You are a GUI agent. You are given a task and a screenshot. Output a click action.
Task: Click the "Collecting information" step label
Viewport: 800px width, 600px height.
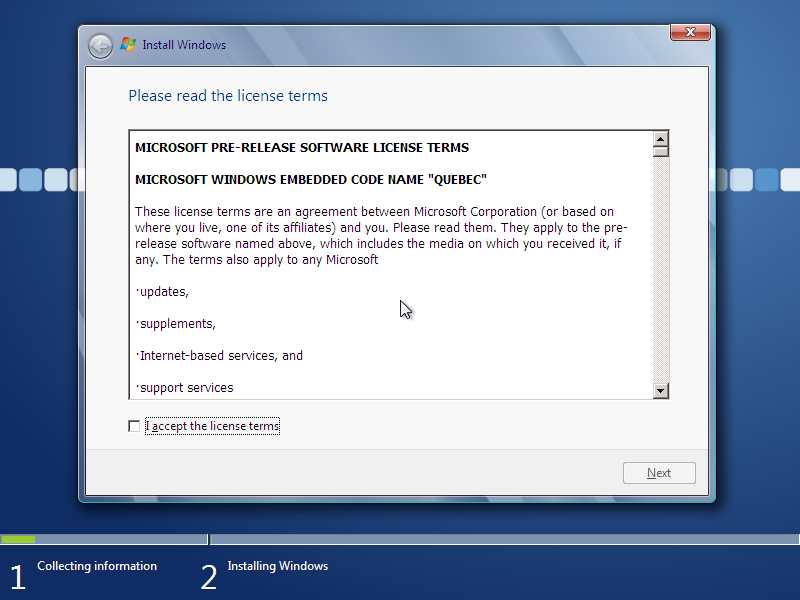(97, 566)
